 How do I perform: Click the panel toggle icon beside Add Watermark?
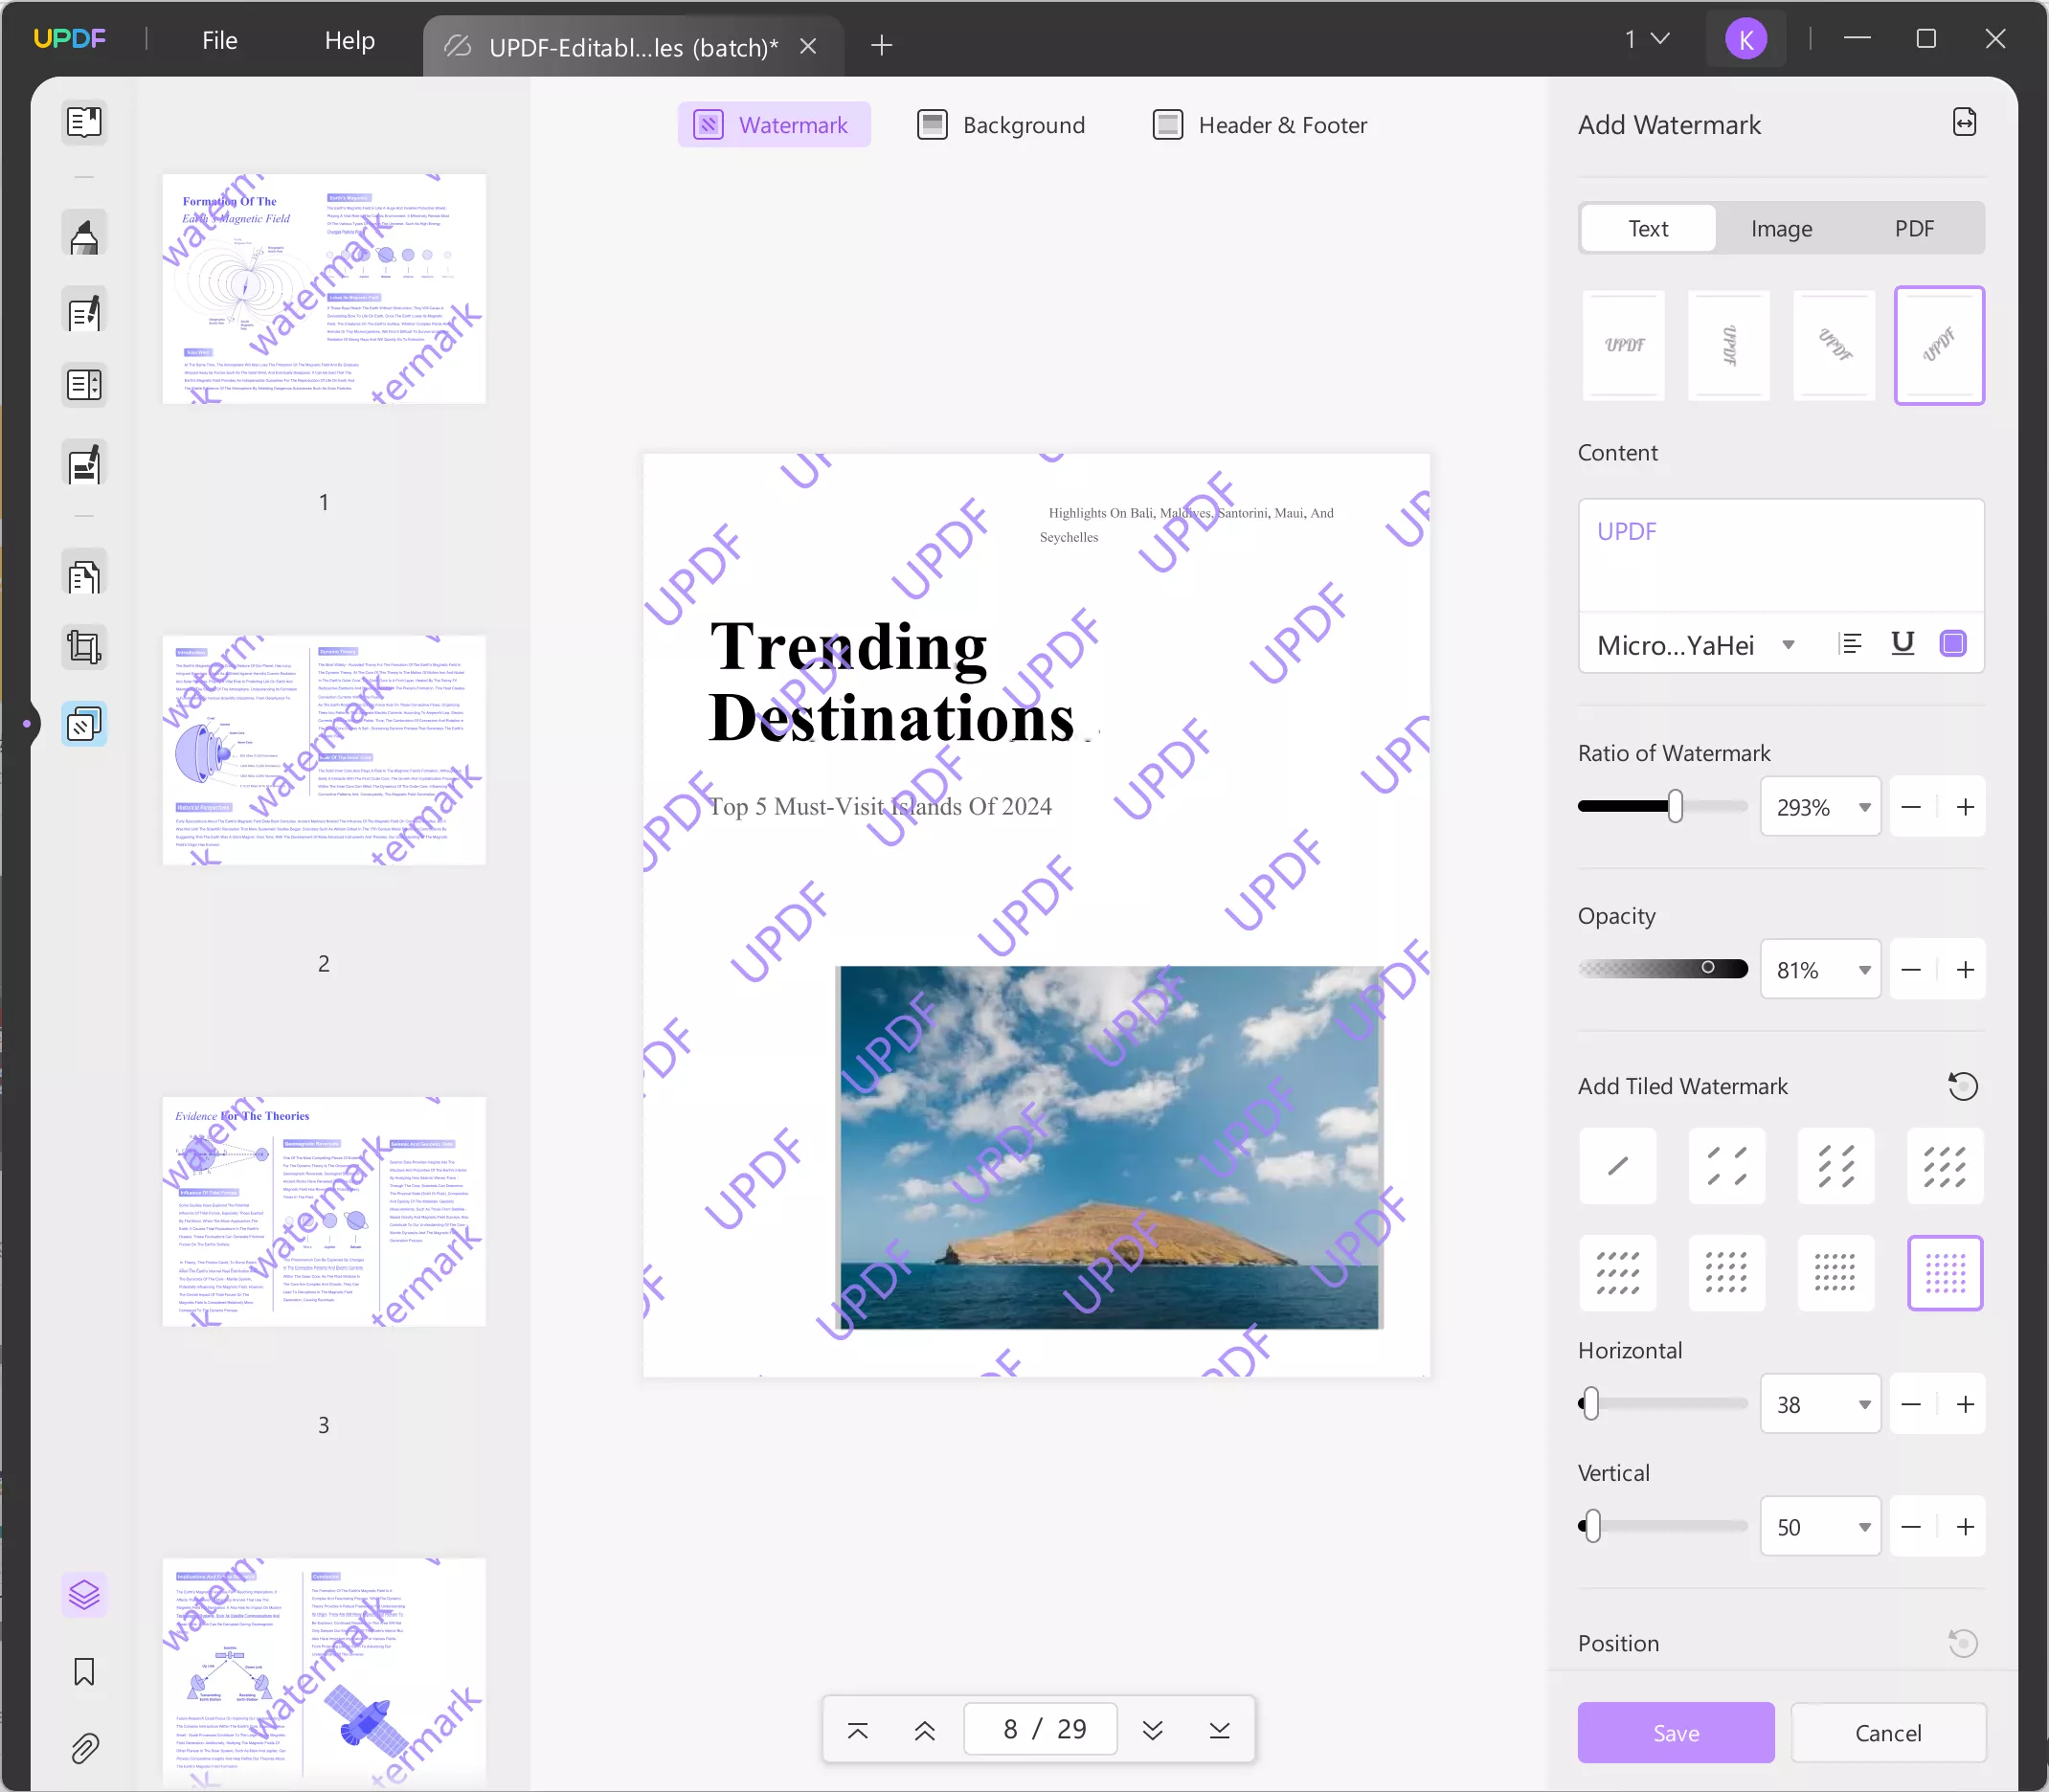(1964, 122)
